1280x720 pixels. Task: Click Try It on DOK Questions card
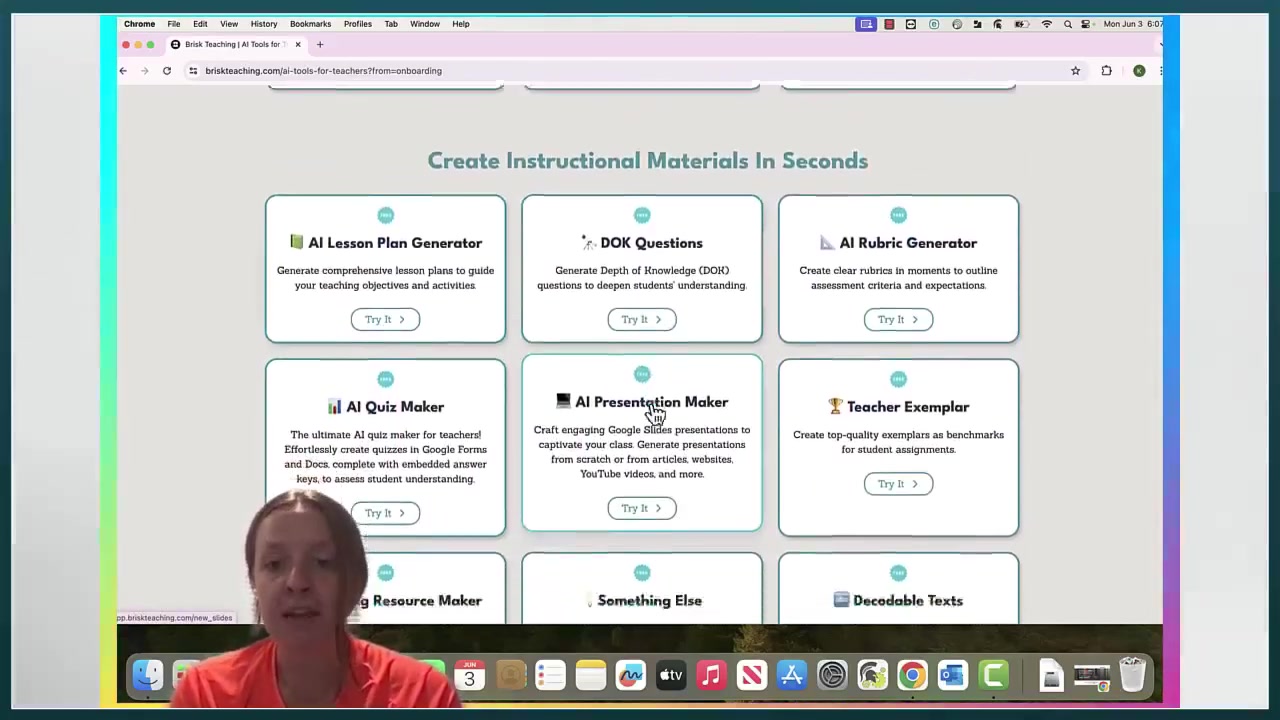[641, 319]
